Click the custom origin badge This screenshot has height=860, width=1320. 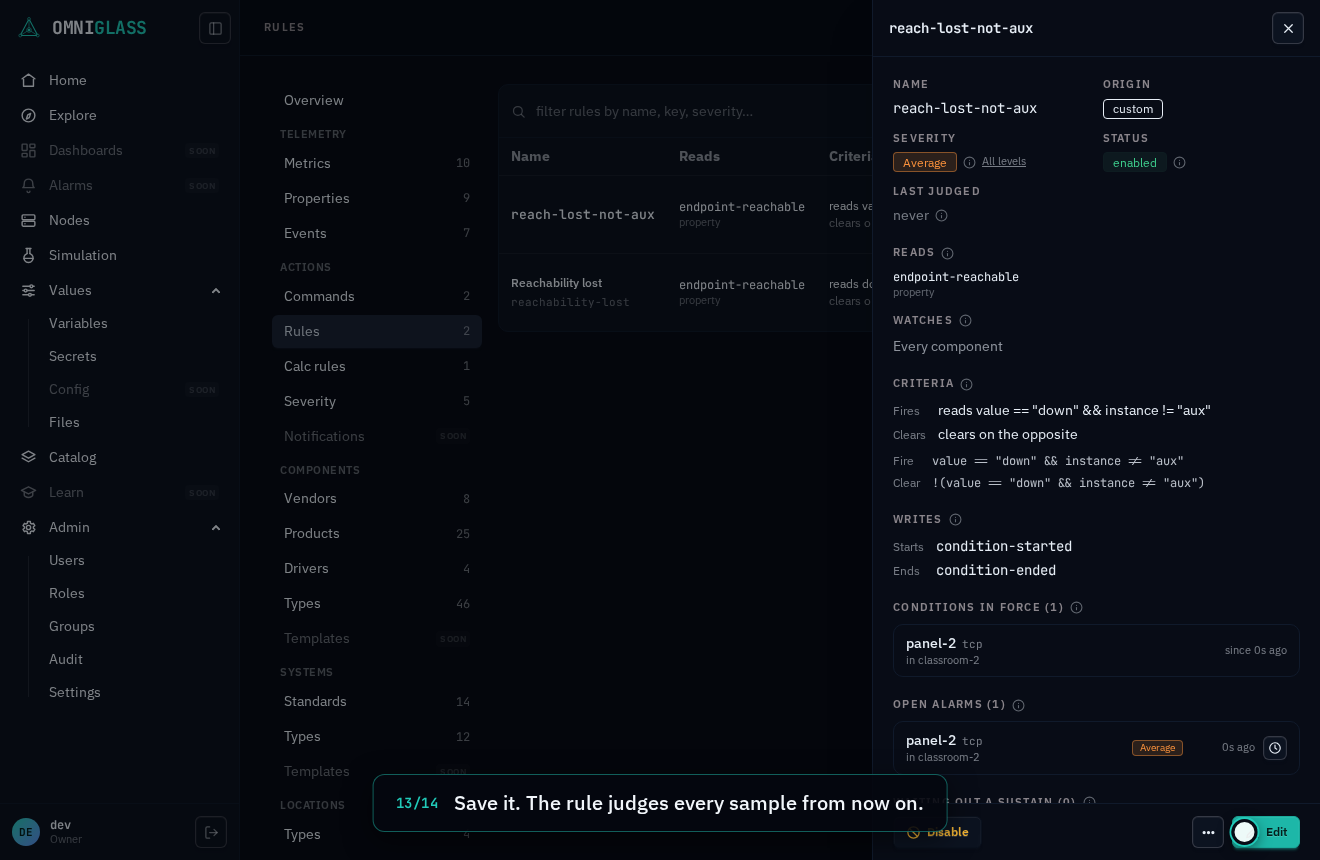(x=1133, y=109)
